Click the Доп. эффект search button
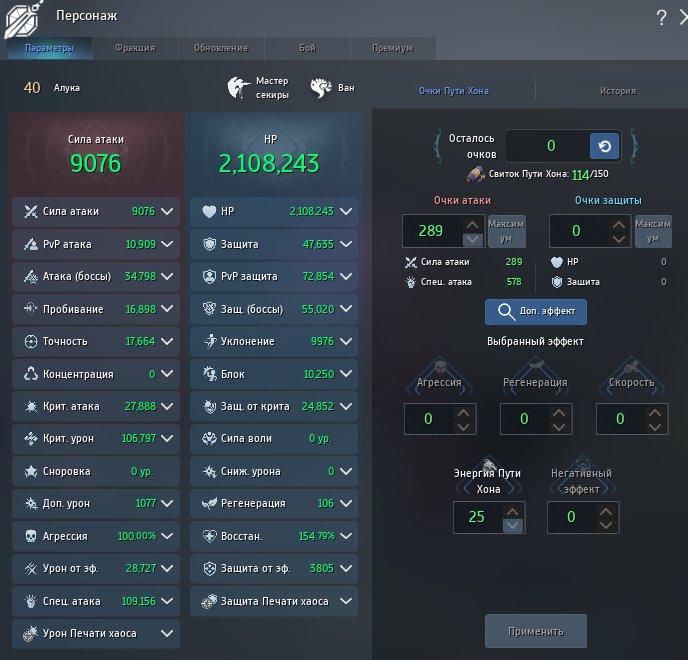The width and height of the screenshot is (688, 660). [x=536, y=312]
